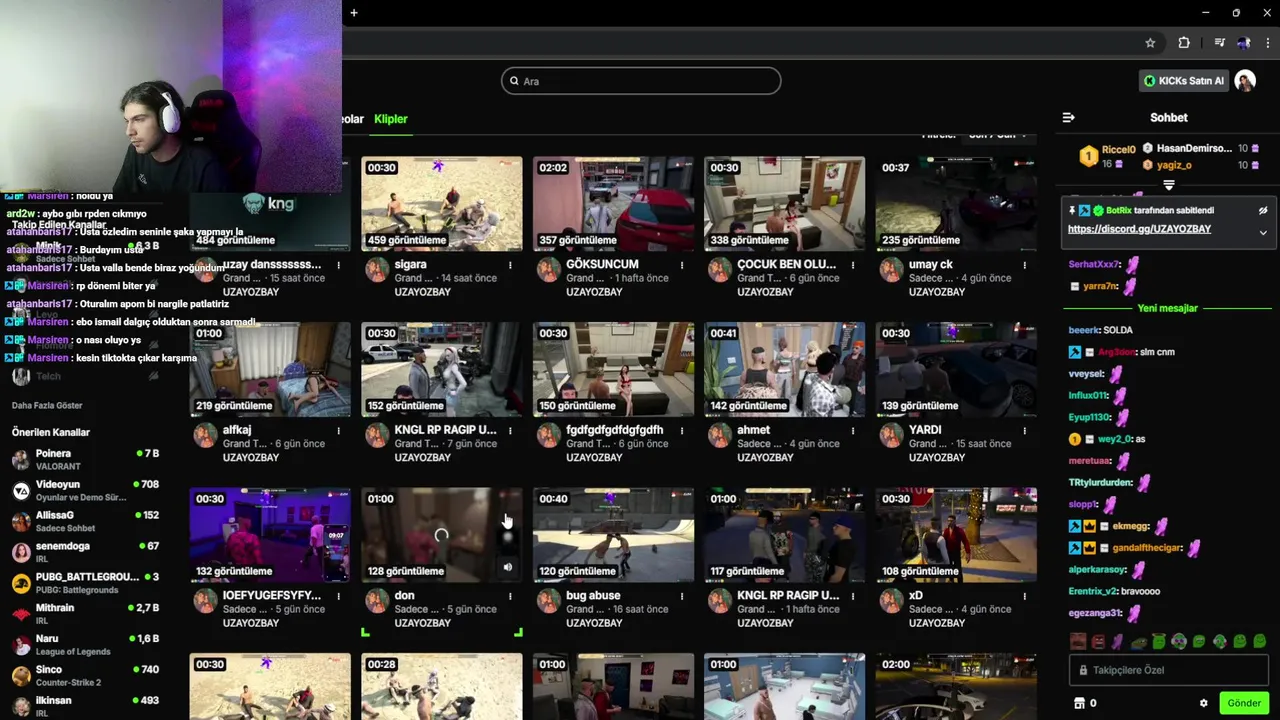Open the browser profile avatar in toolbar

[1244, 43]
